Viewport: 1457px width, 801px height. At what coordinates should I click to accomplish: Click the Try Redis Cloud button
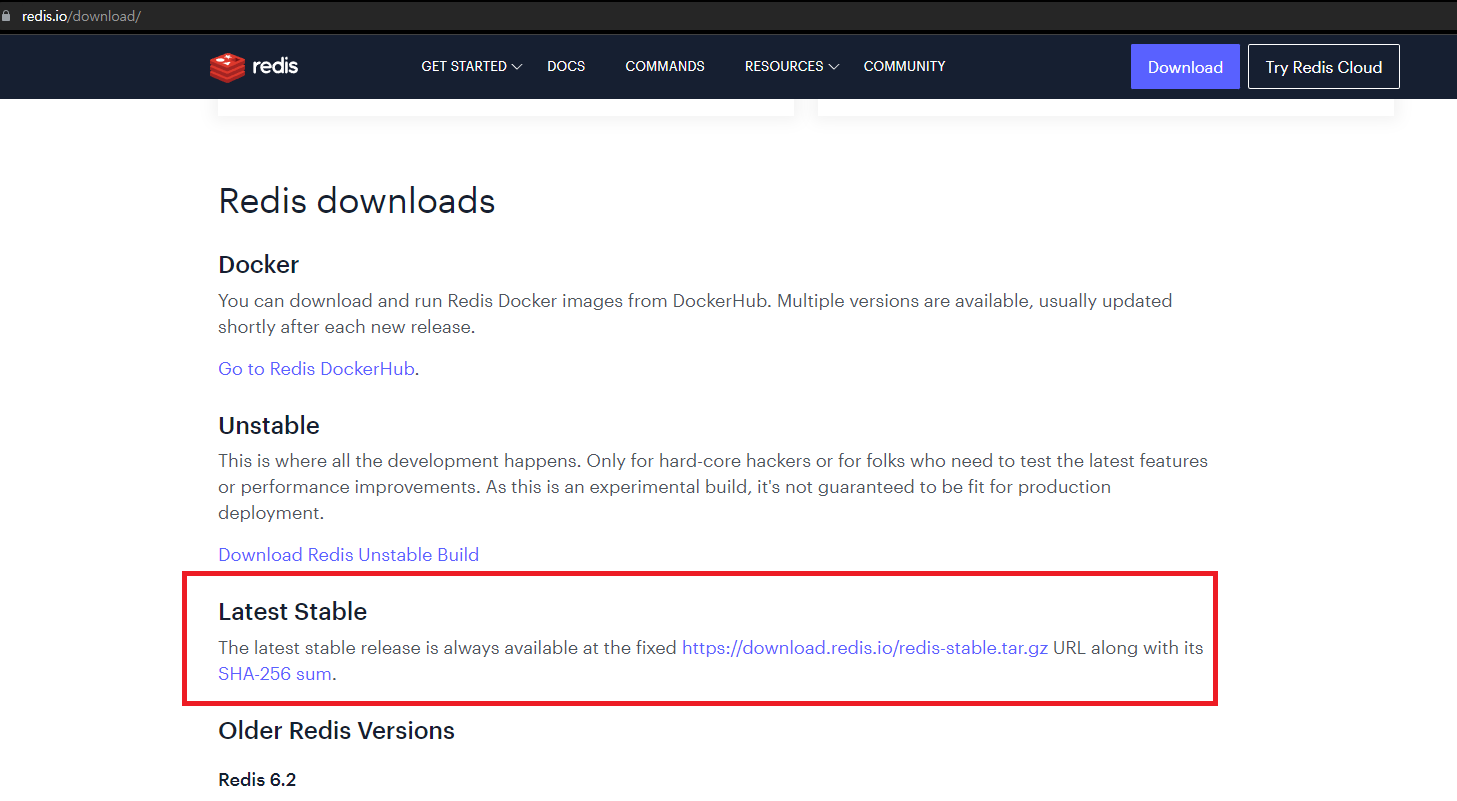click(1323, 67)
